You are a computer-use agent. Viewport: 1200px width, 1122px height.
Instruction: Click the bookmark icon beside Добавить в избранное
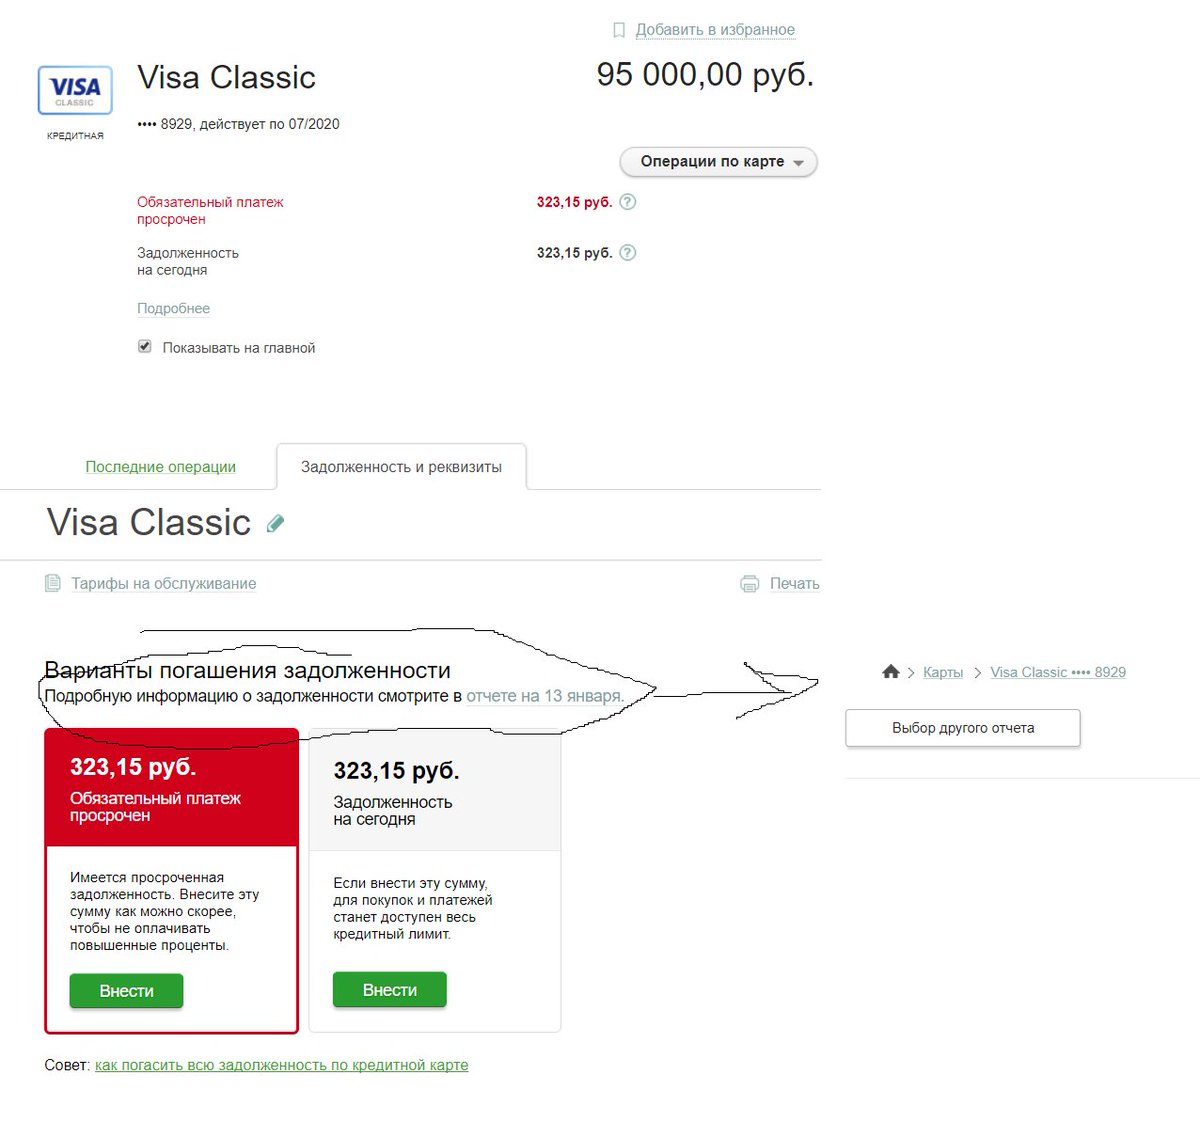(619, 30)
